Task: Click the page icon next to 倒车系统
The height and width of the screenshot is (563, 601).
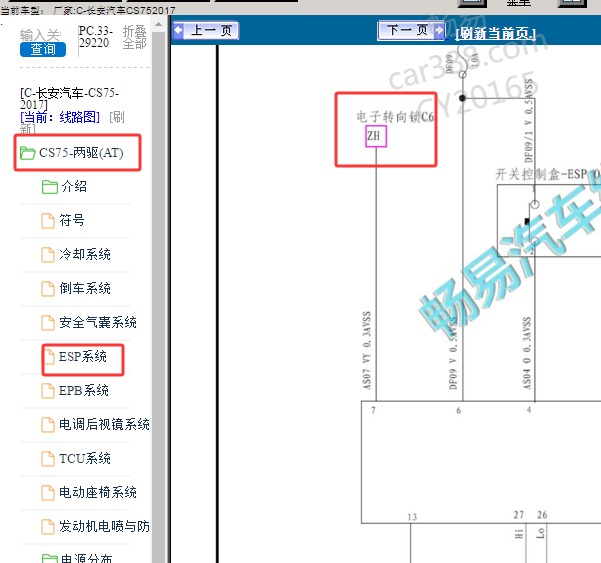Action: 48,289
